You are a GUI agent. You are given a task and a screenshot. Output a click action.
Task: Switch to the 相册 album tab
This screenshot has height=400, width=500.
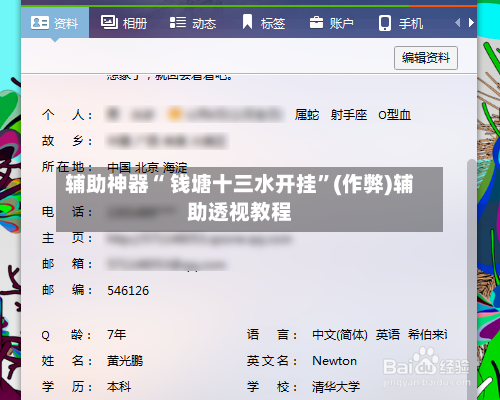coord(124,23)
